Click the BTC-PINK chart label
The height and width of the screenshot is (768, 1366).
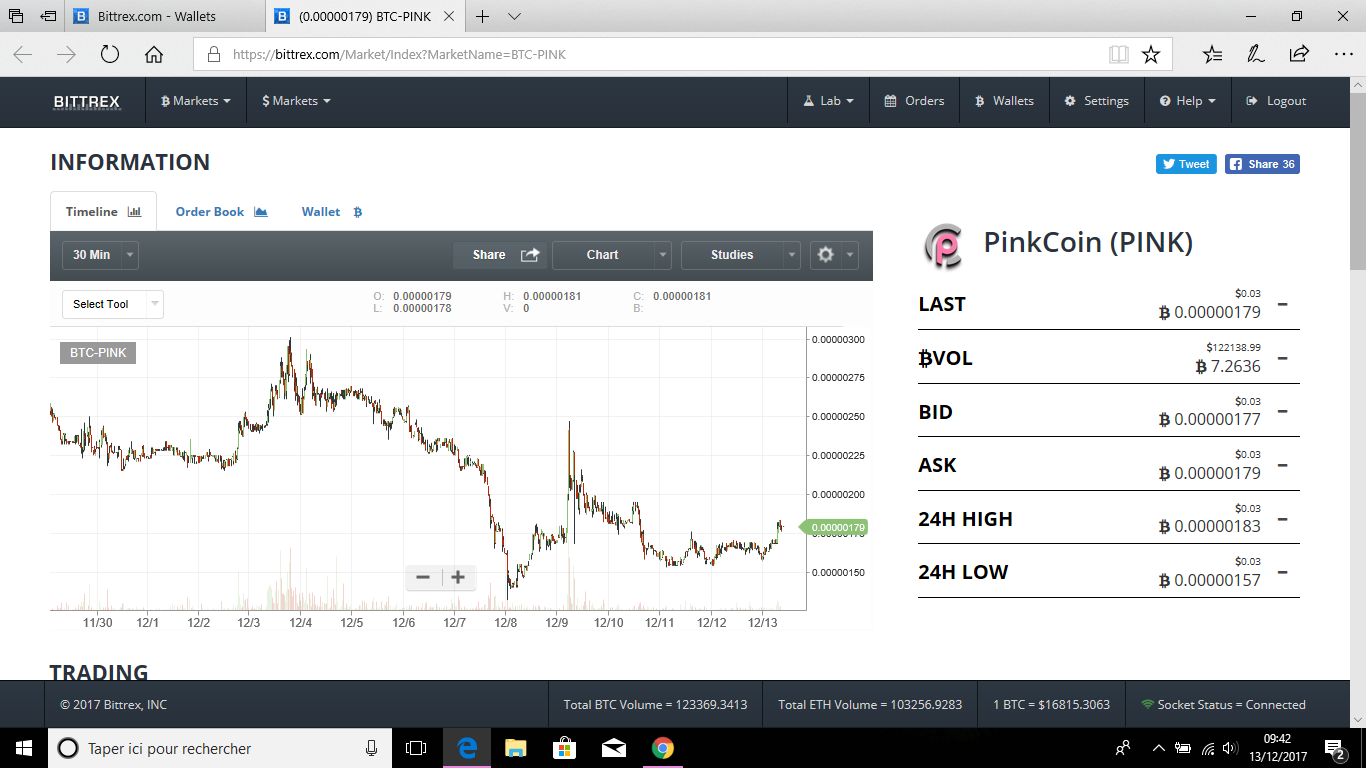[98, 353]
